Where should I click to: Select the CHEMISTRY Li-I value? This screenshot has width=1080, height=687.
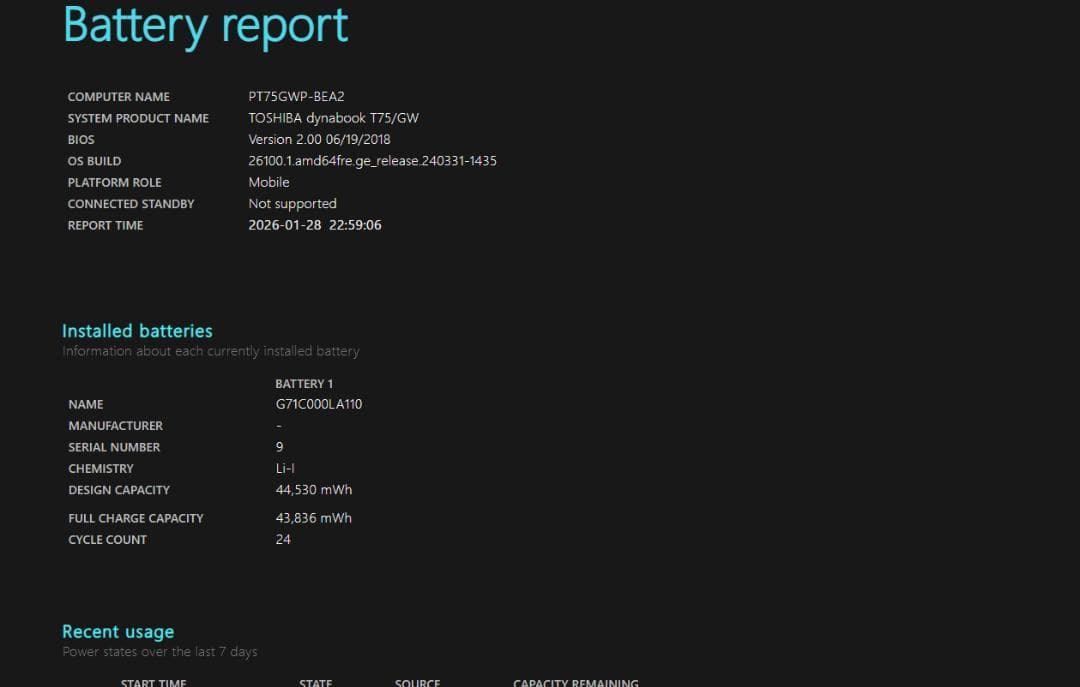[x=285, y=468]
